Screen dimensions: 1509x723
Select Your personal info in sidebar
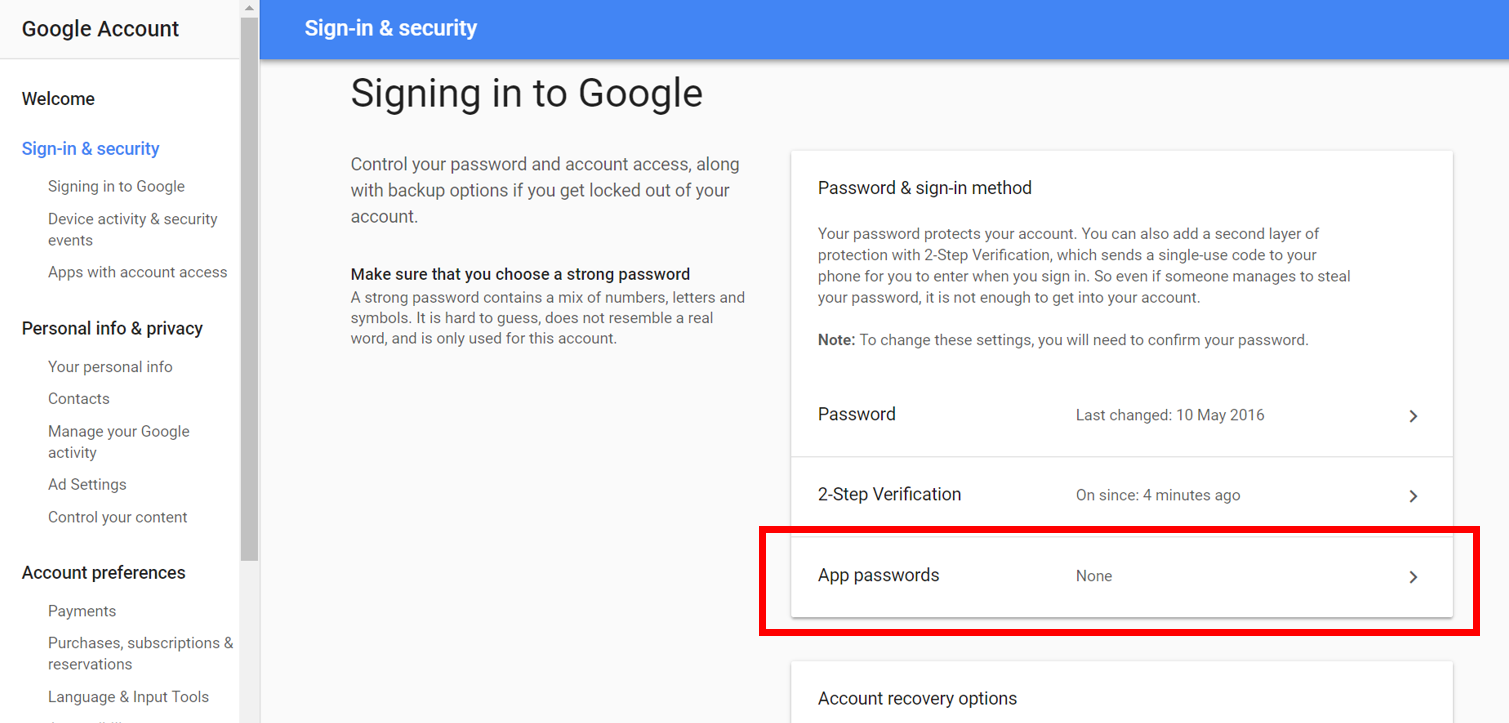point(110,367)
